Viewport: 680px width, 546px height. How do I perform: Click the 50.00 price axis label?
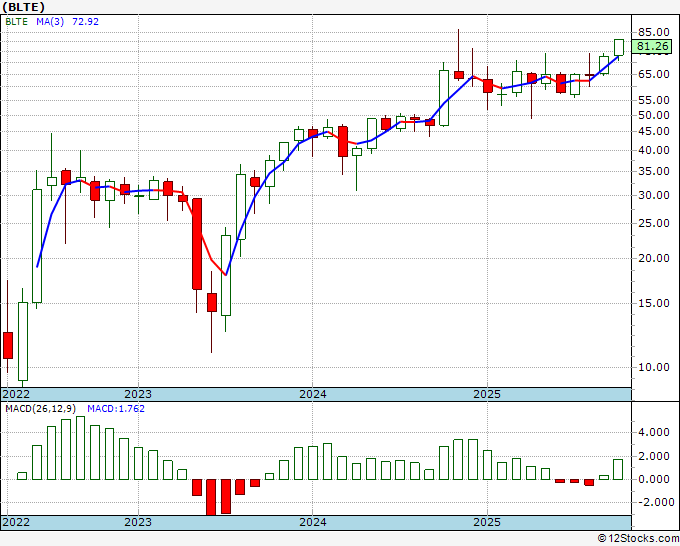point(654,115)
